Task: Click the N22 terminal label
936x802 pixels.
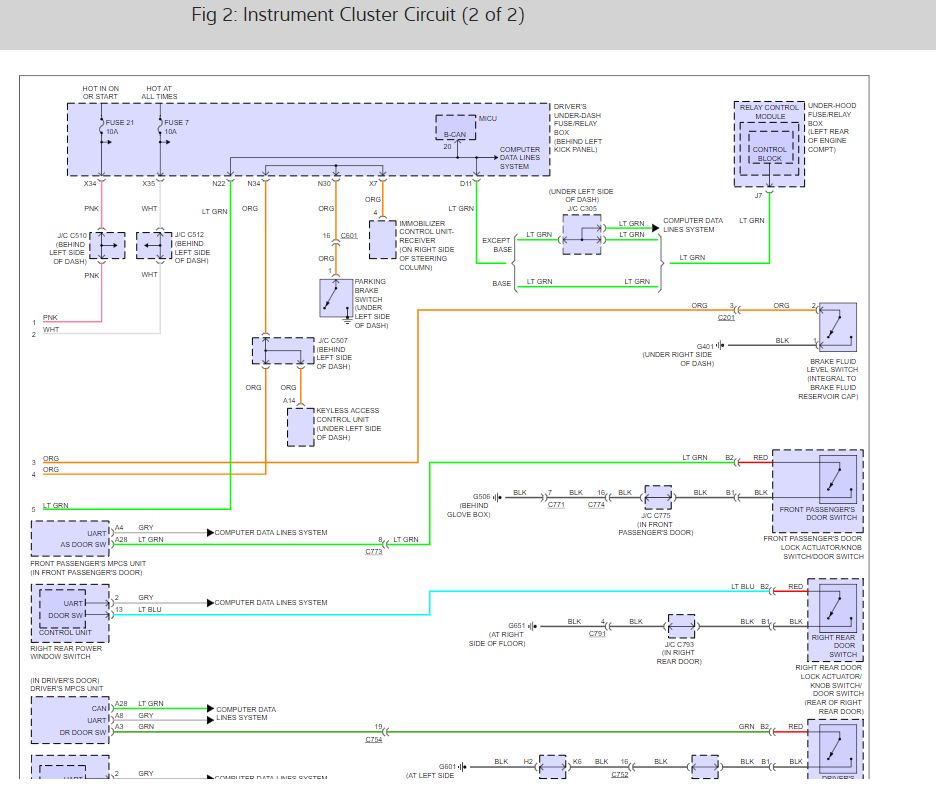Action: 219,183
